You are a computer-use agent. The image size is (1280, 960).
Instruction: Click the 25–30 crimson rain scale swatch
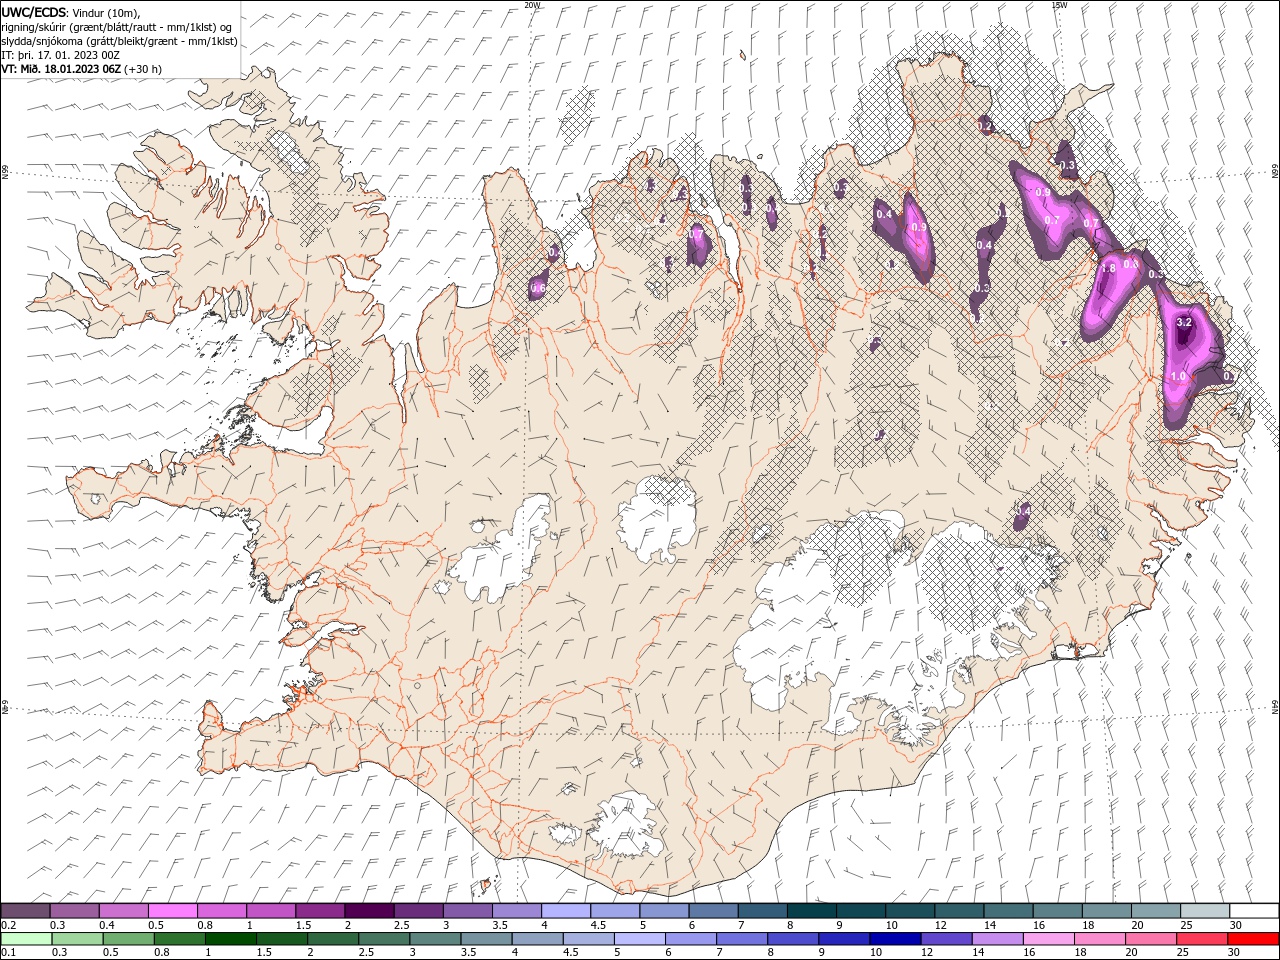point(1203,939)
